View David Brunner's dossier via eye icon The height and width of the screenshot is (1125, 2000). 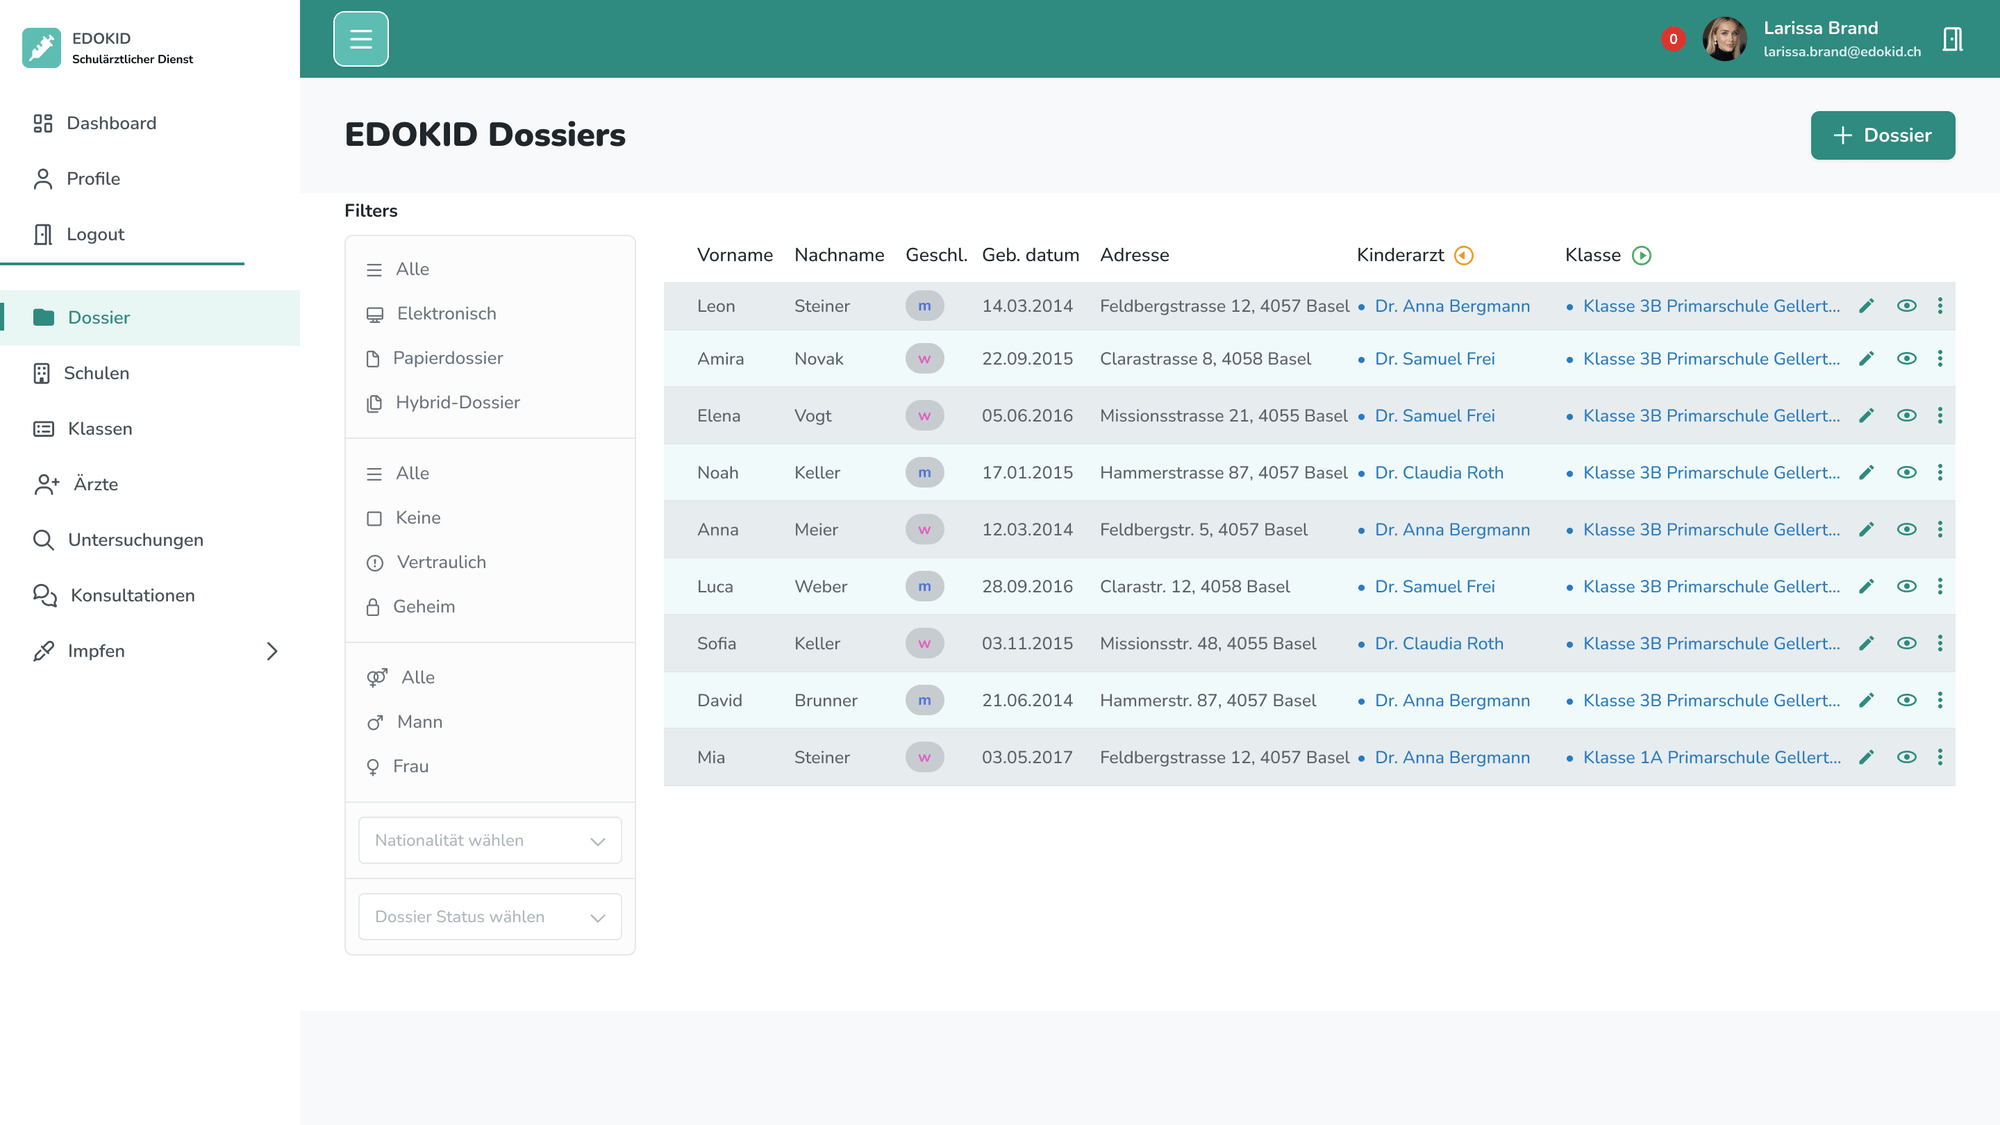pos(1907,701)
